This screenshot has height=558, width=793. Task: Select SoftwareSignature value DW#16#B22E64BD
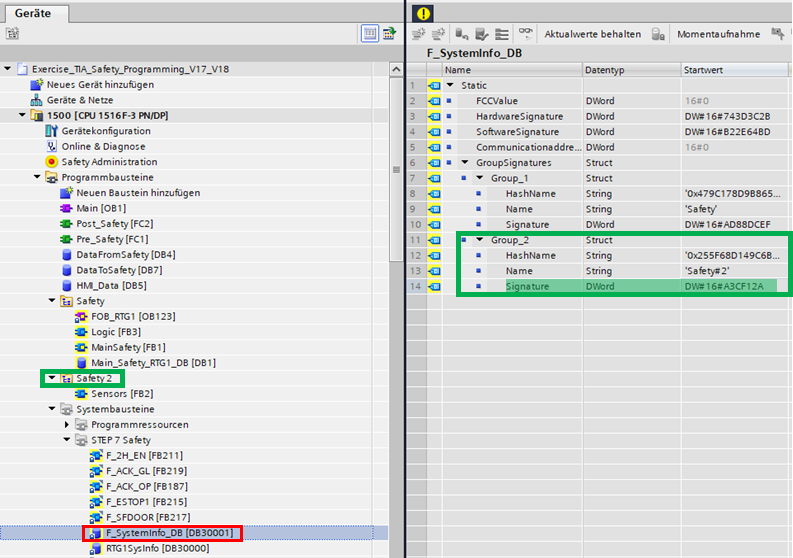[x=727, y=132]
